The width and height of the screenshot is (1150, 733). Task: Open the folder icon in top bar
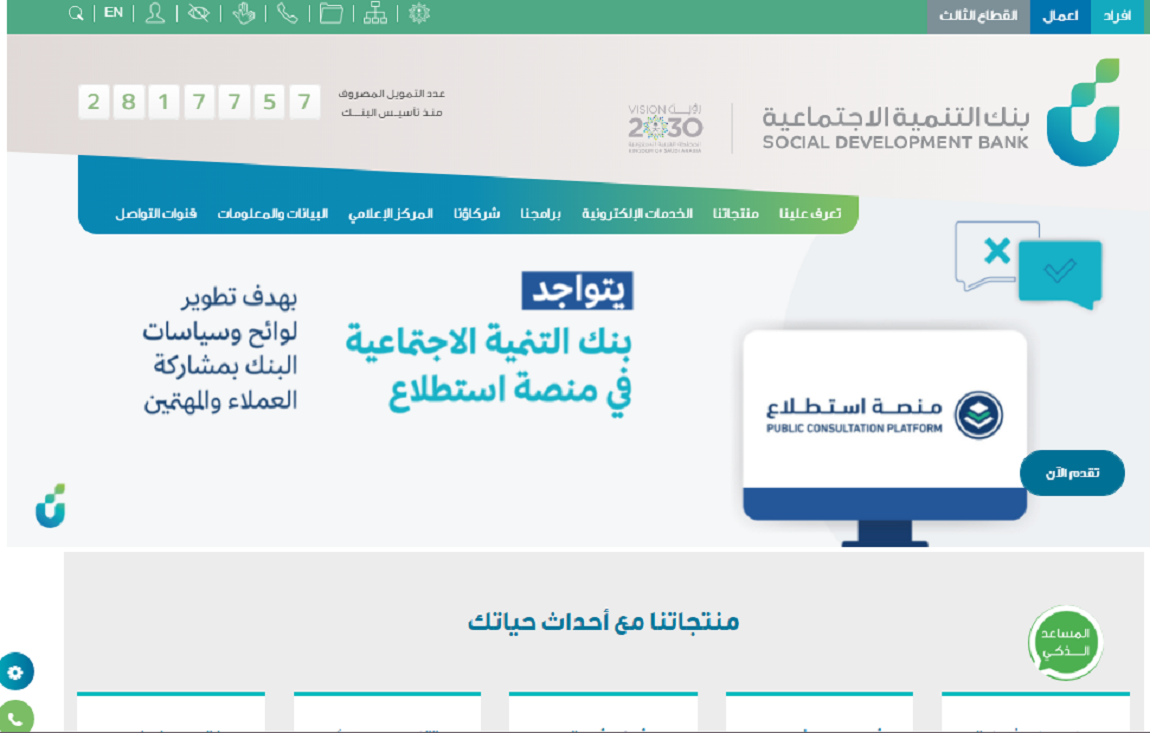[x=331, y=13]
